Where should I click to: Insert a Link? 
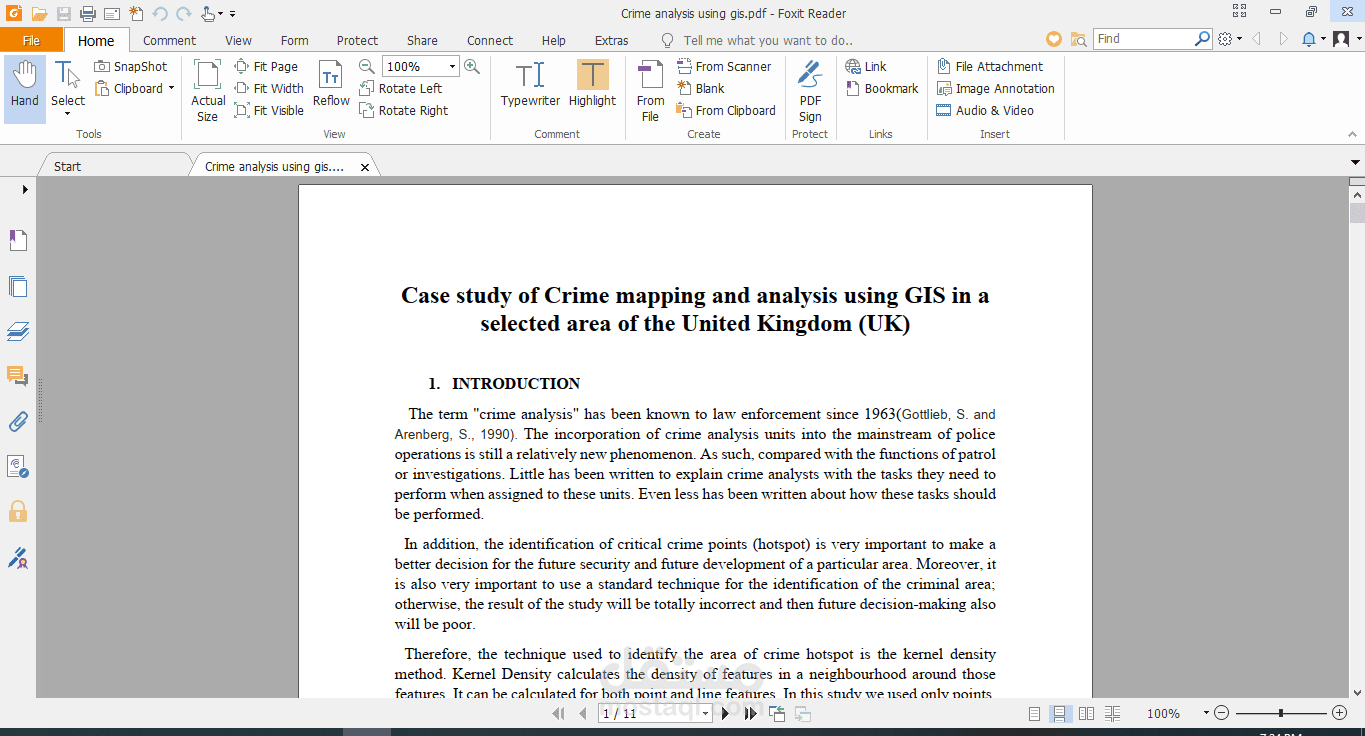(866, 67)
